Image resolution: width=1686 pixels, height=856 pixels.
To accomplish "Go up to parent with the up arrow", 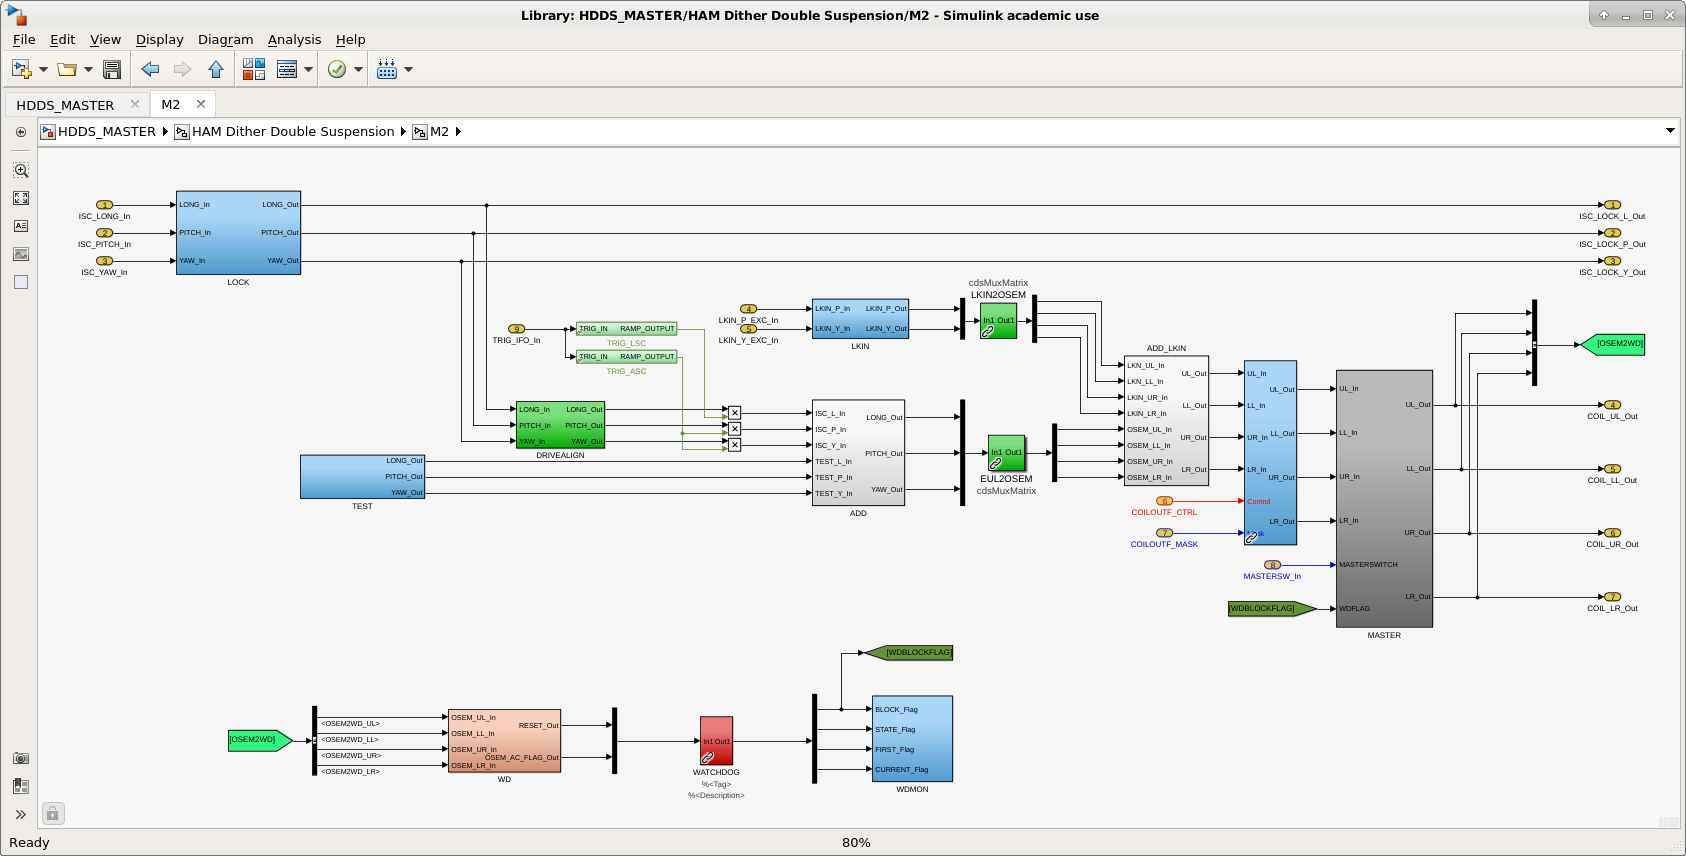I will coord(216,69).
